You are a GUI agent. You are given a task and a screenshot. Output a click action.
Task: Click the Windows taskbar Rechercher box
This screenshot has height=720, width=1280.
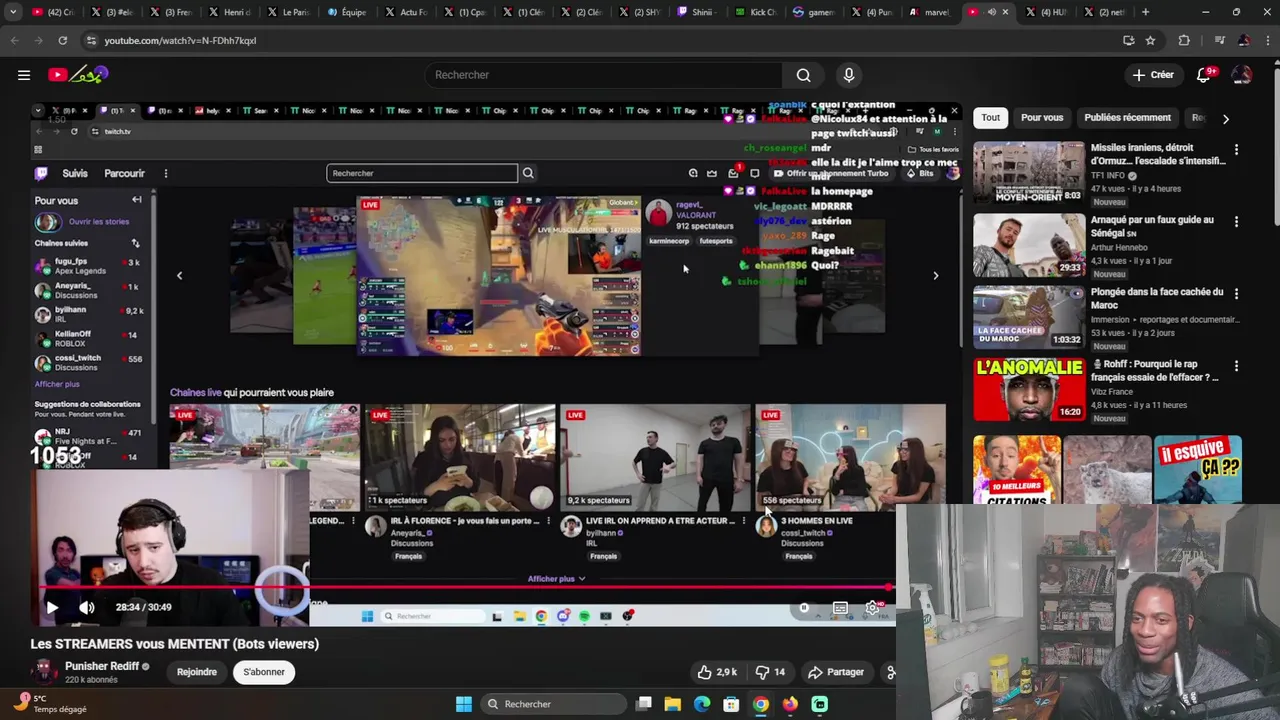pyautogui.click(x=553, y=704)
